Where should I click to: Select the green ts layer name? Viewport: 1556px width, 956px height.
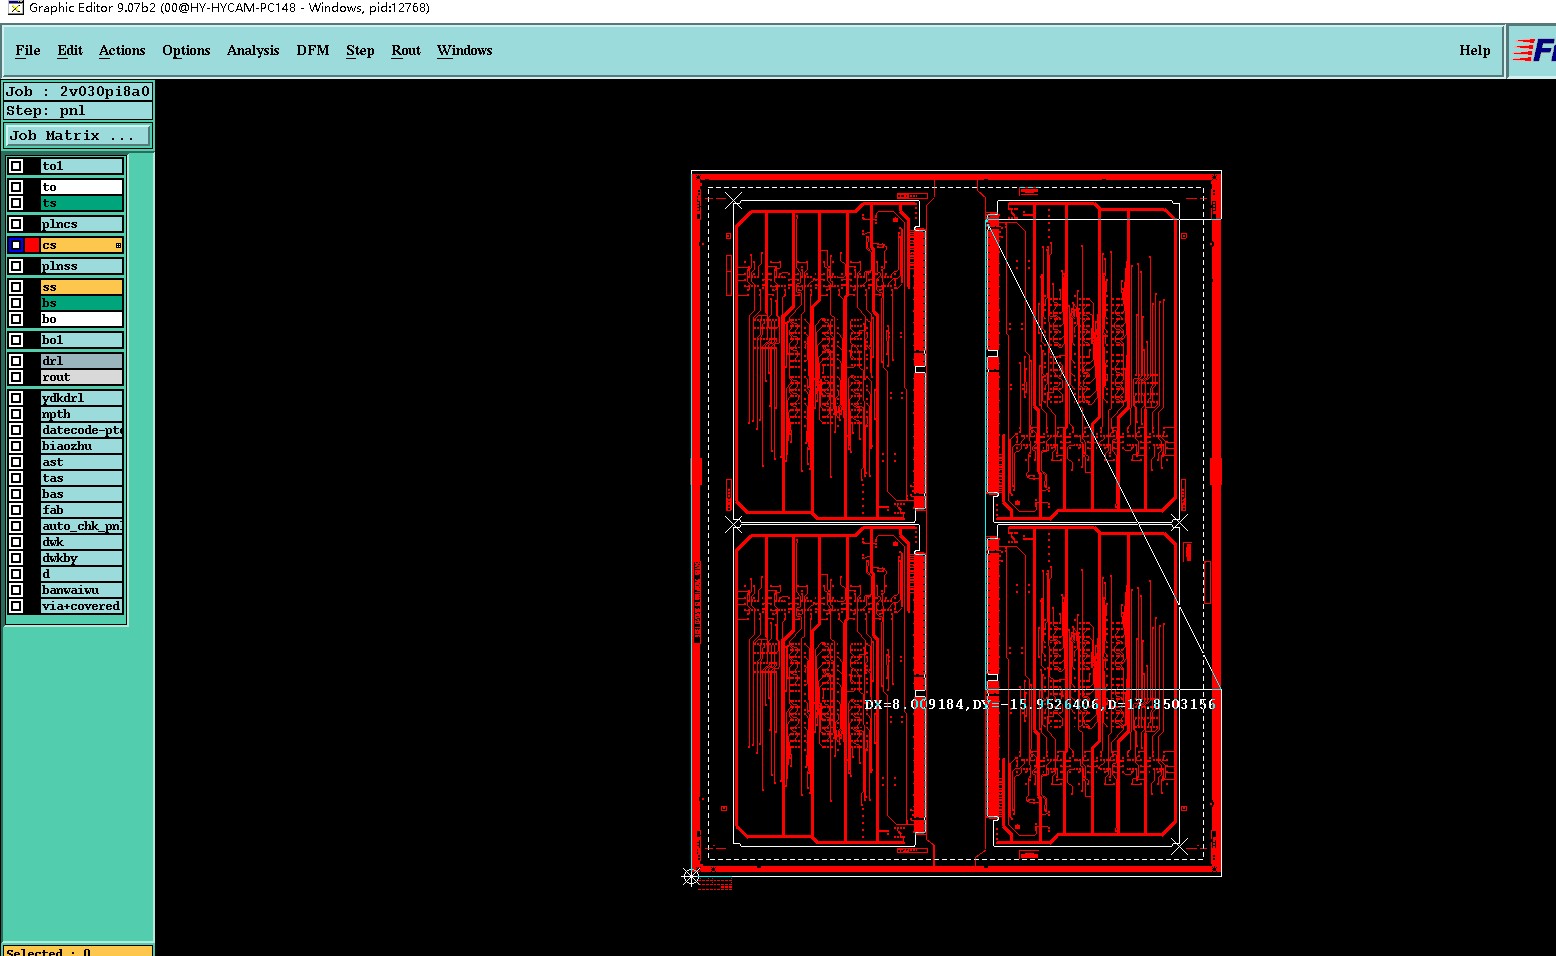coord(81,203)
